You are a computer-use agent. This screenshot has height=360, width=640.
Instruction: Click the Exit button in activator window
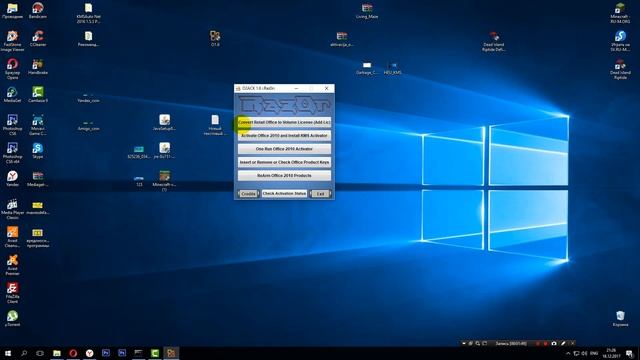pyautogui.click(x=320, y=193)
